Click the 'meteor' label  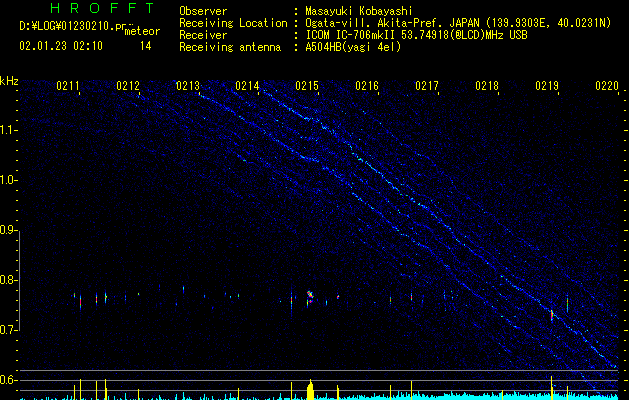pyautogui.click(x=142, y=31)
